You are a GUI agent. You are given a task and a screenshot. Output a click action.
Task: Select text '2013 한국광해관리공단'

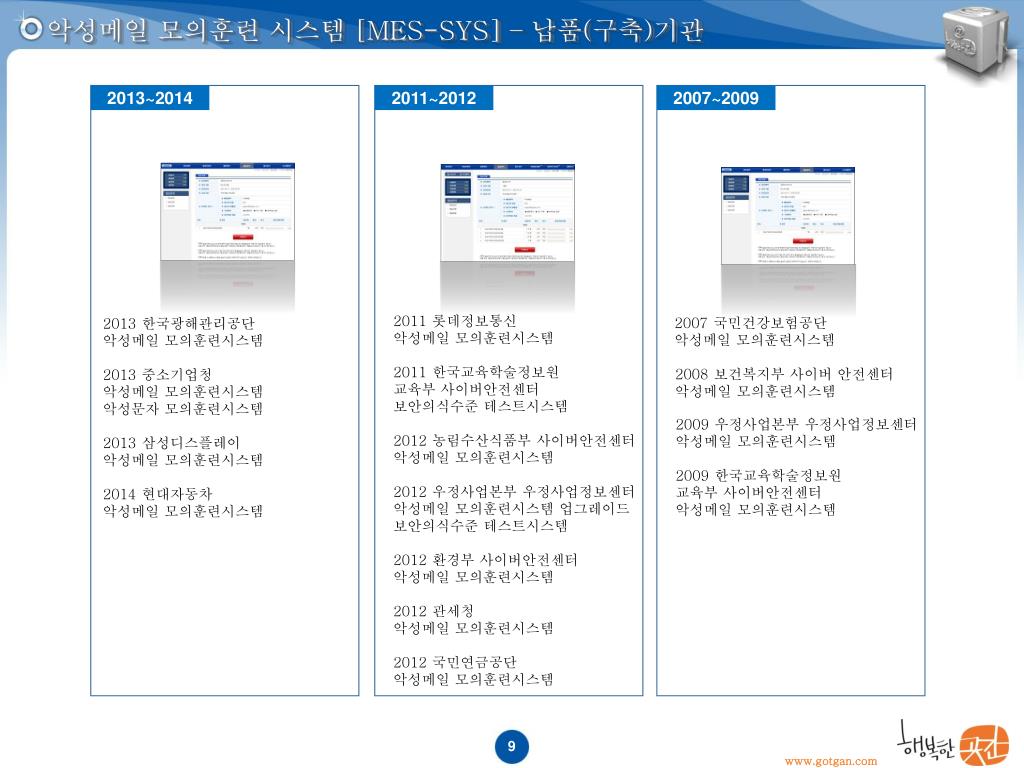click(x=178, y=323)
